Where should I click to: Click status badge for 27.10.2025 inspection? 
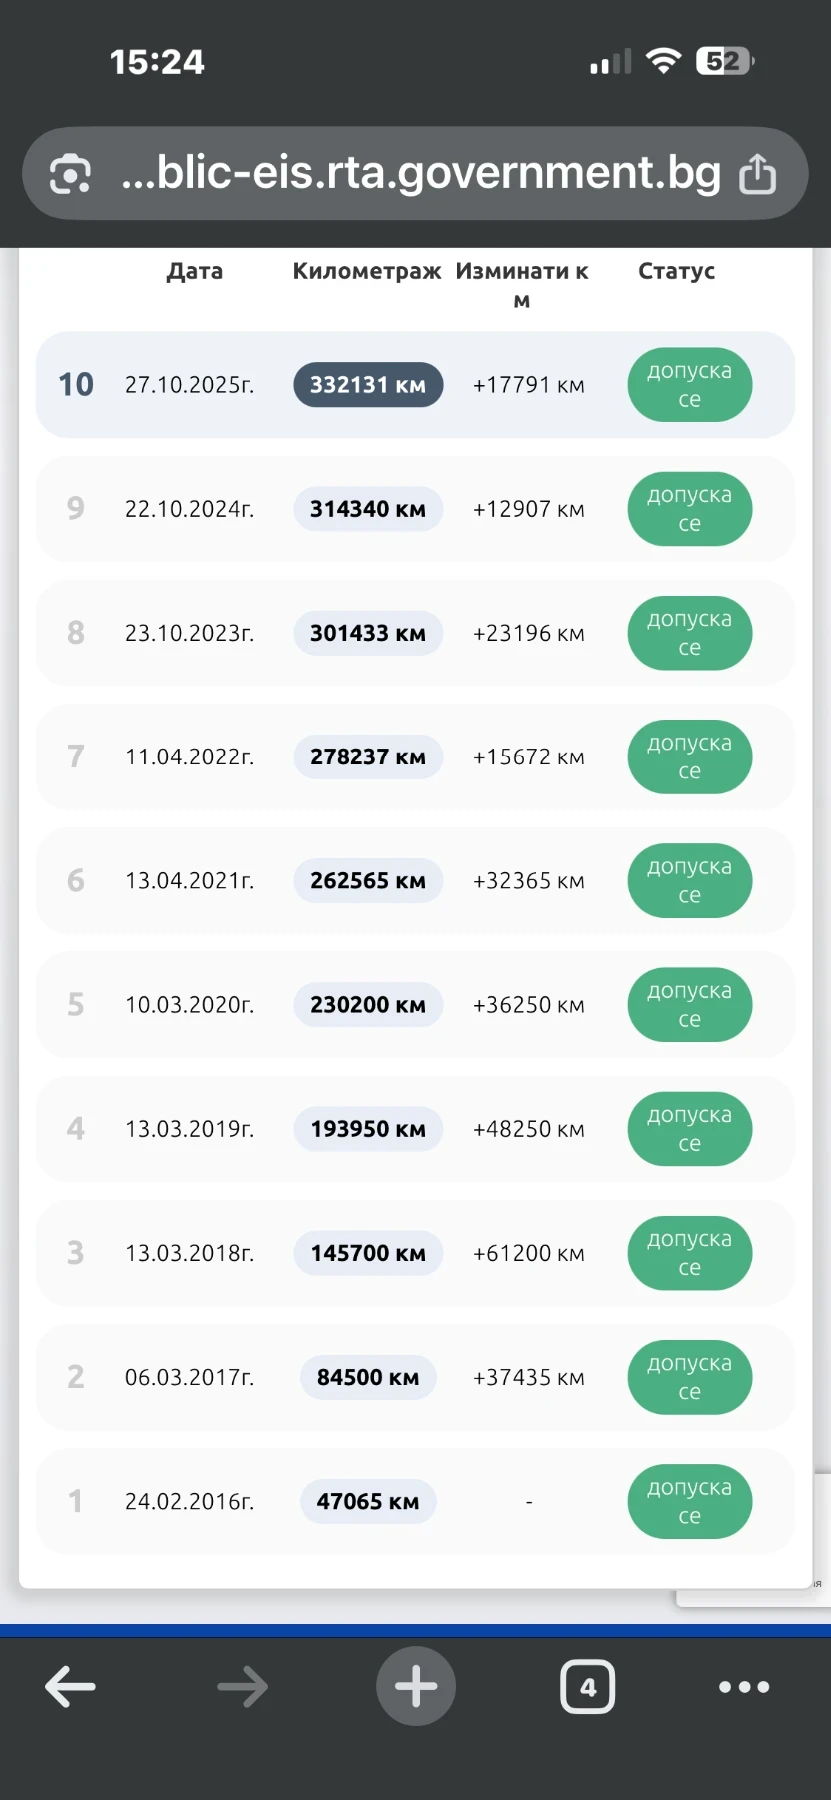pyautogui.click(x=689, y=385)
